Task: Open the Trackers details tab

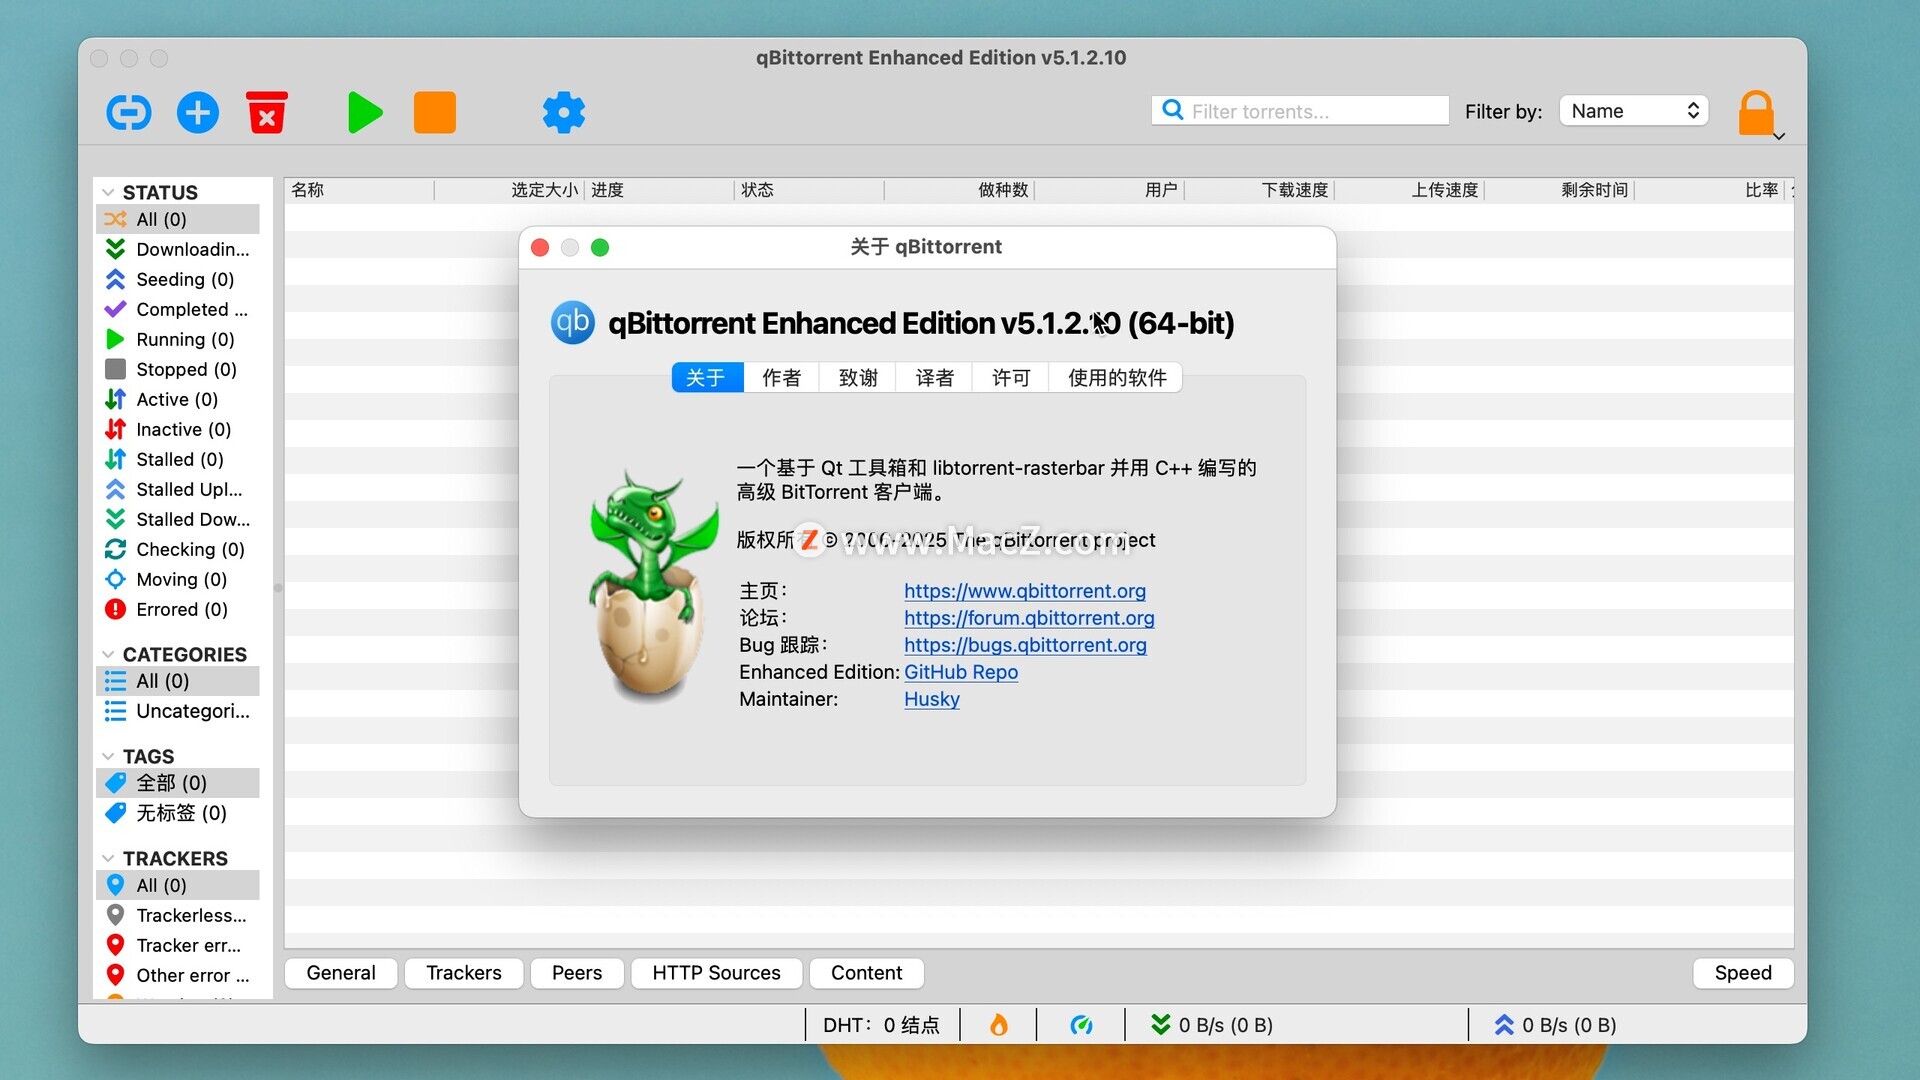Action: coord(464,973)
